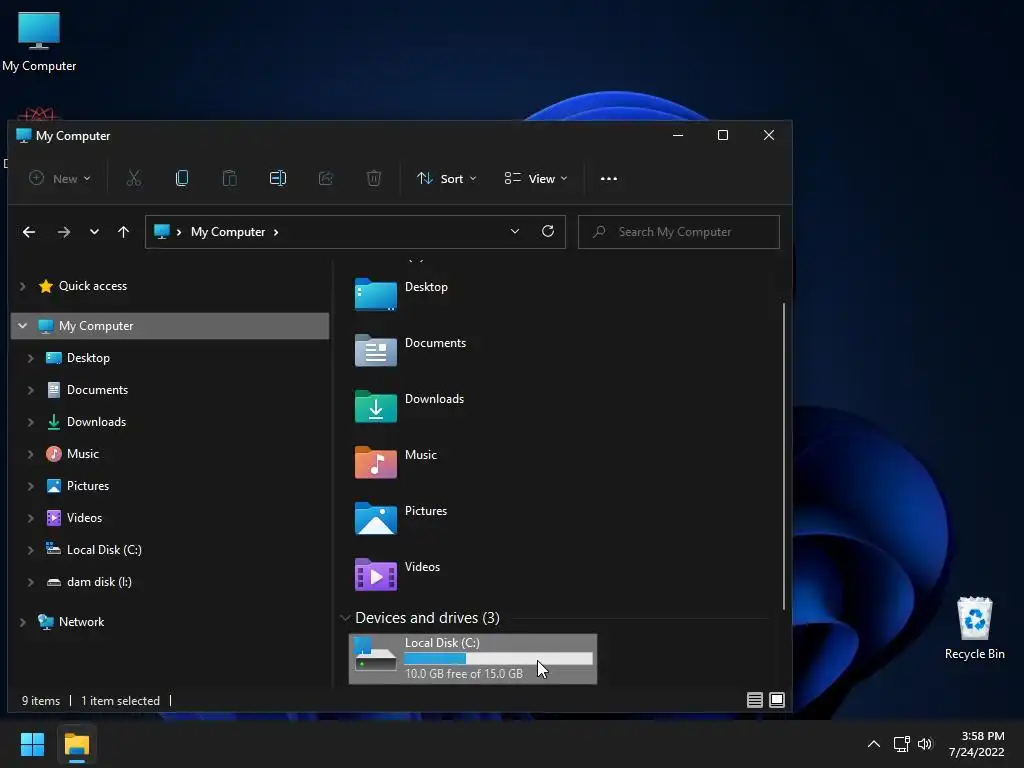Show hidden tray icons chevron
Viewport: 1024px width, 768px height.
pos(874,744)
